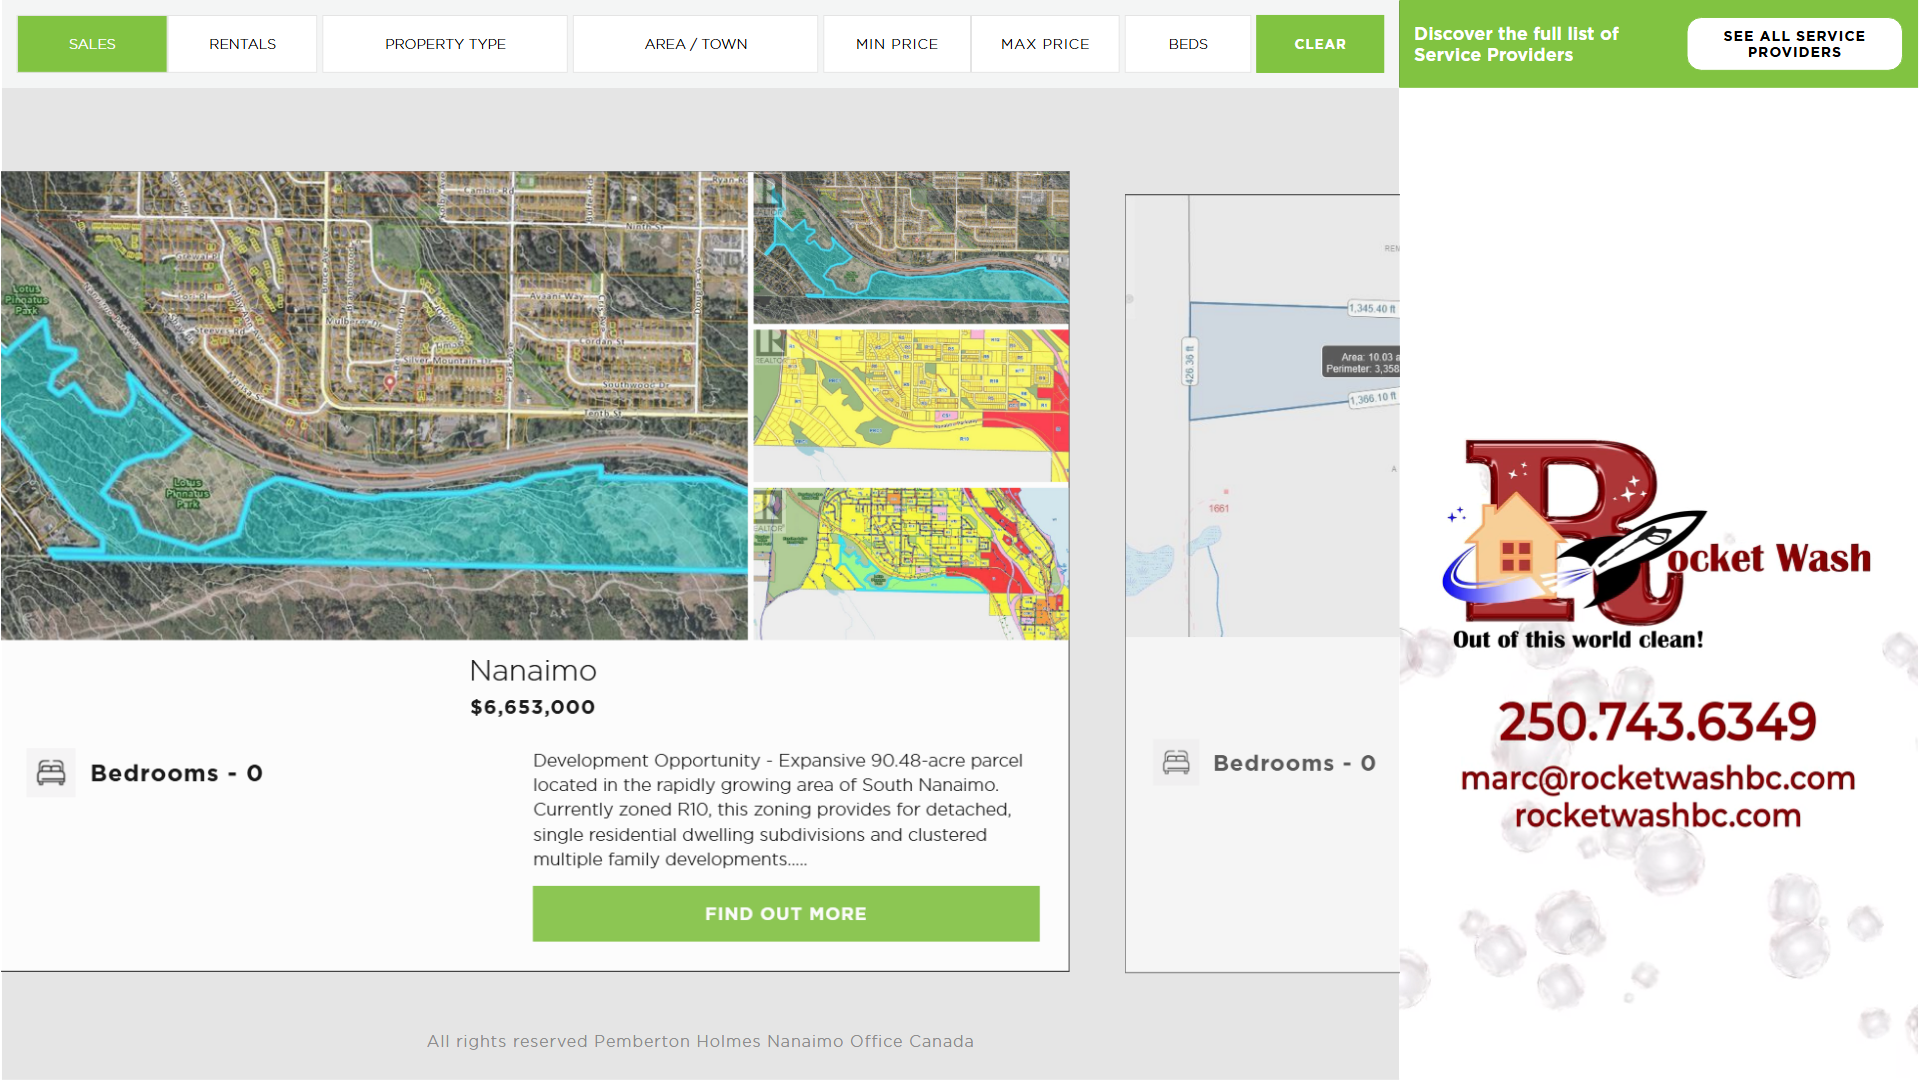Open the top aerial parcel thumbnail

point(910,246)
